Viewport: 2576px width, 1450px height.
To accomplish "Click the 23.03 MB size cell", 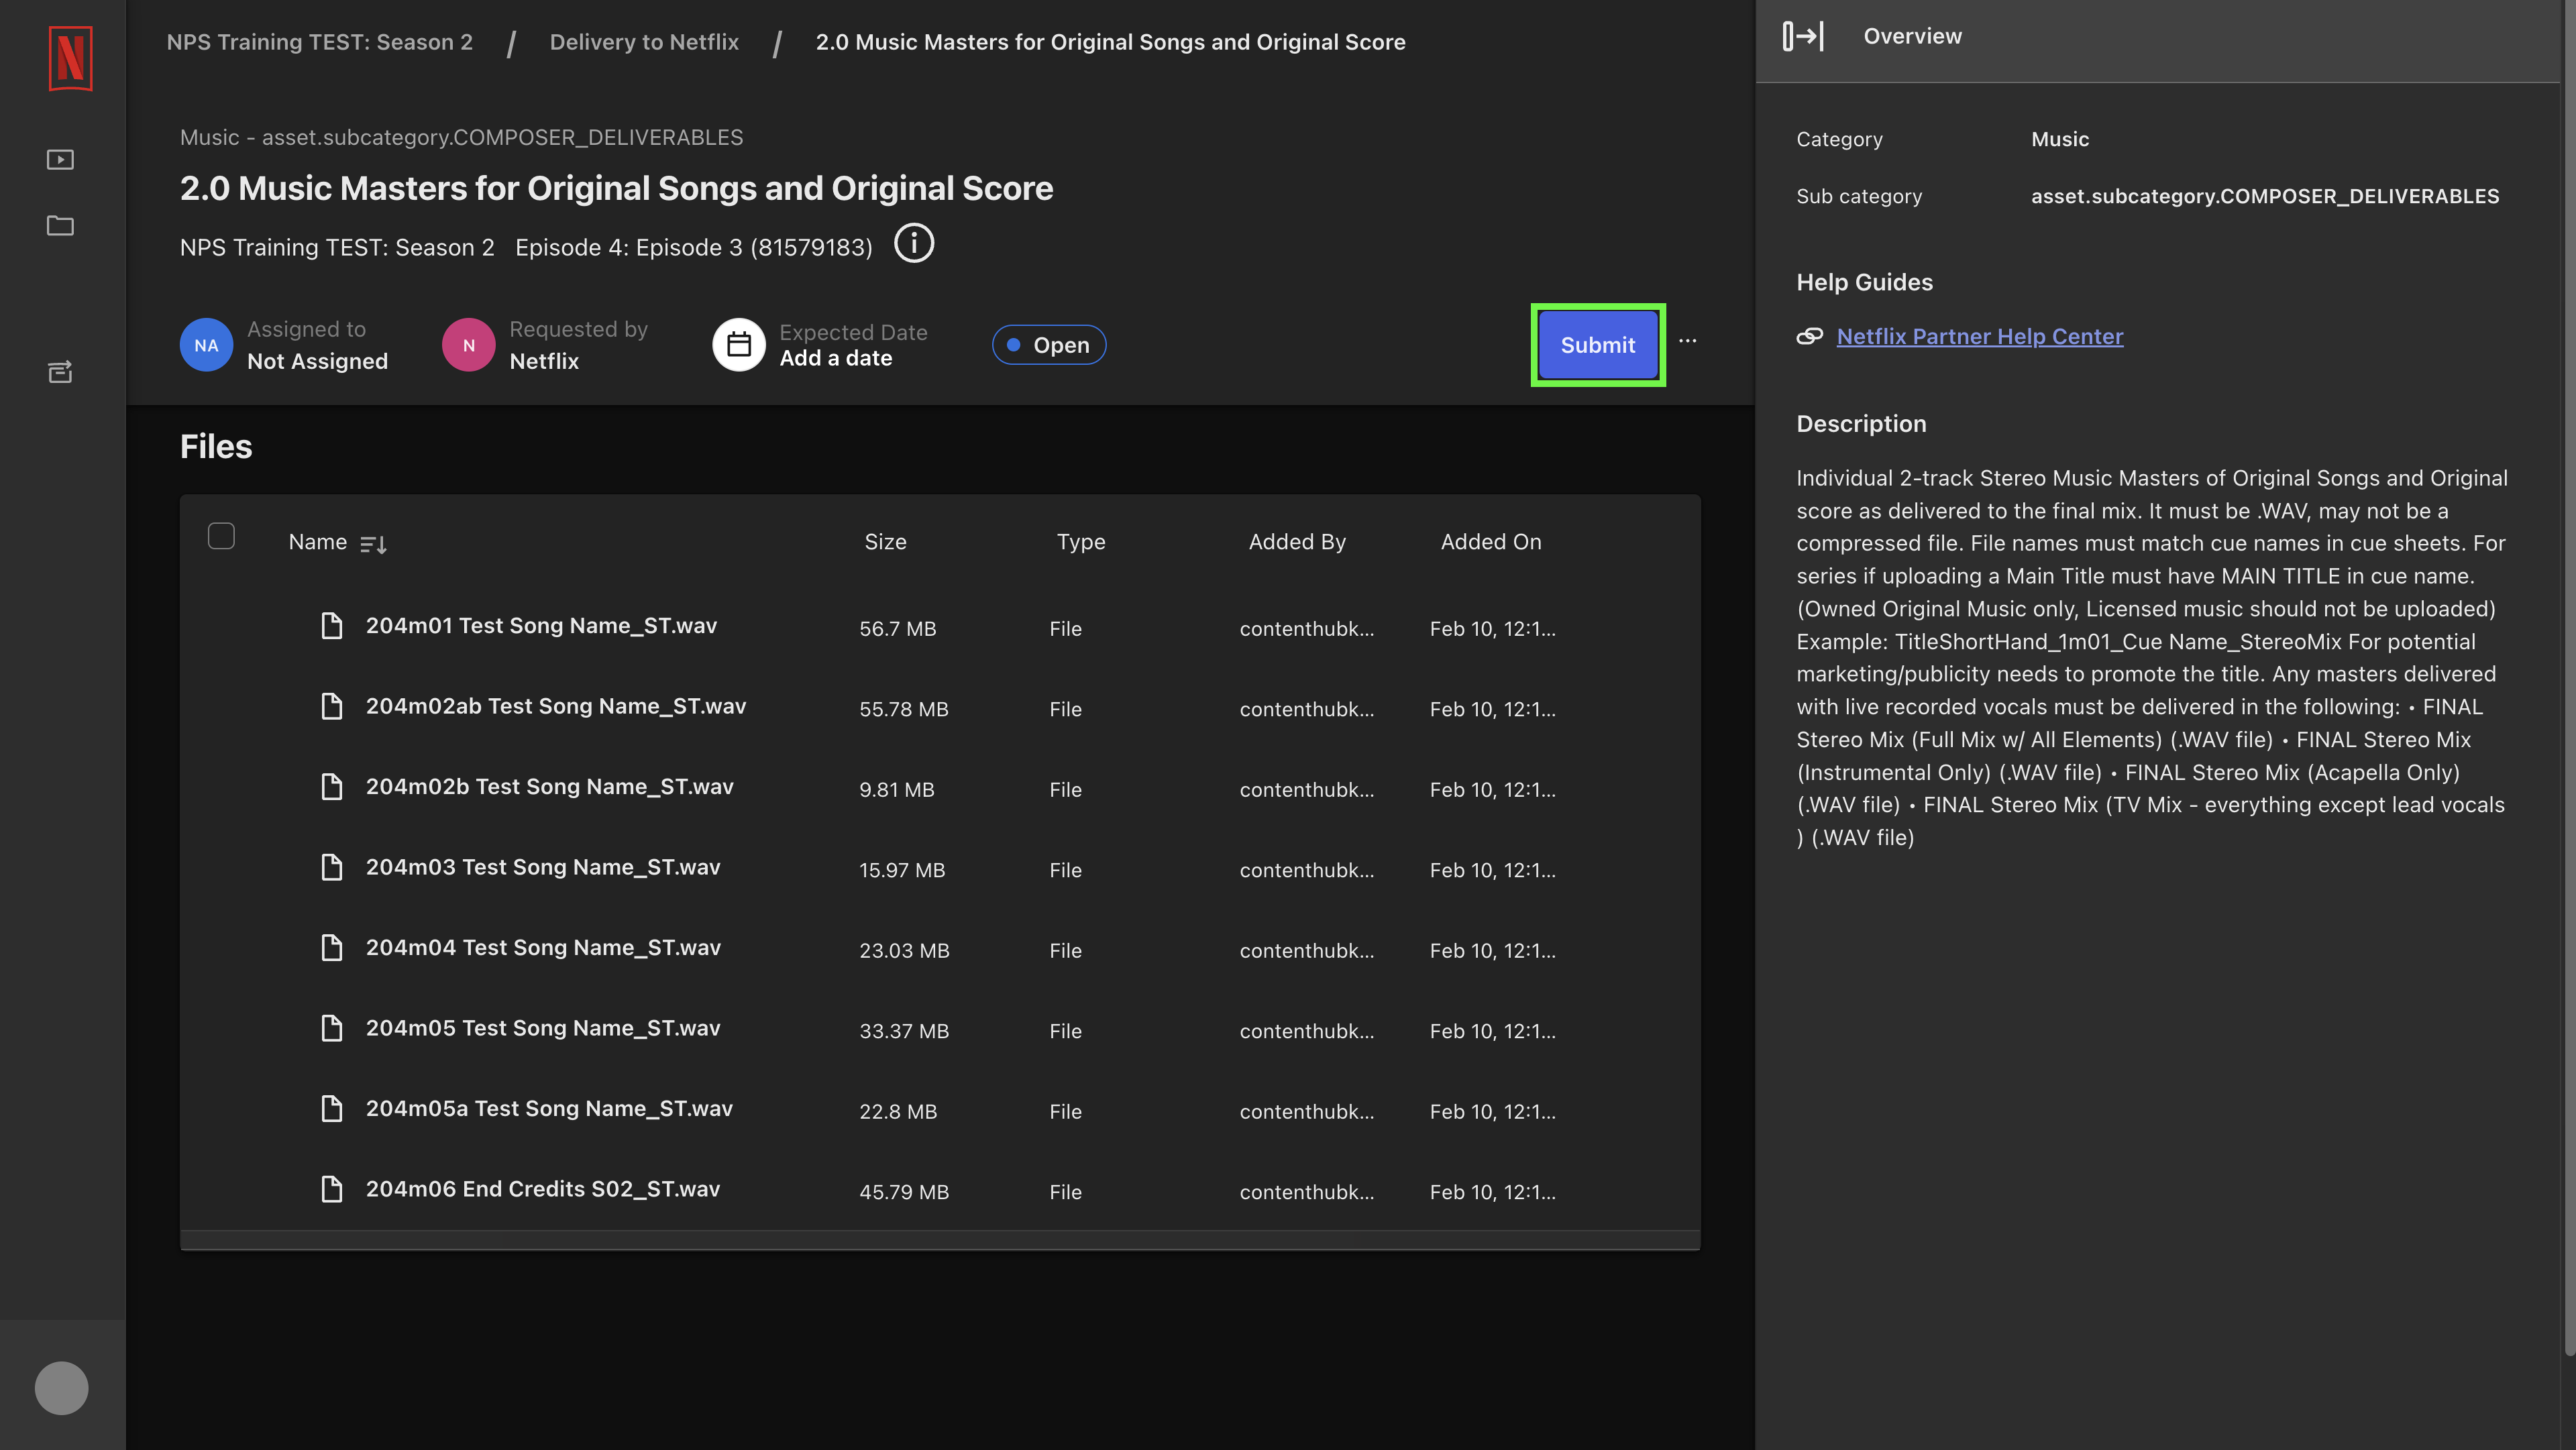I will pyautogui.click(x=904, y=951).
